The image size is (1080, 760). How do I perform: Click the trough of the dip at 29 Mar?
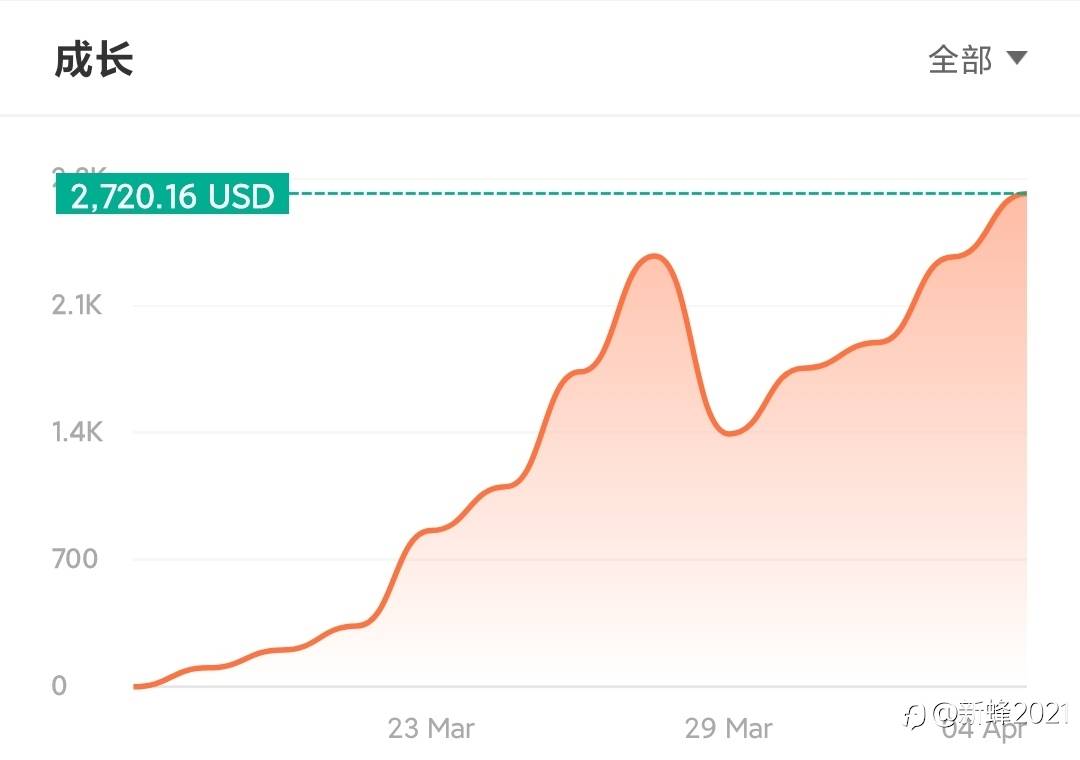730,433
